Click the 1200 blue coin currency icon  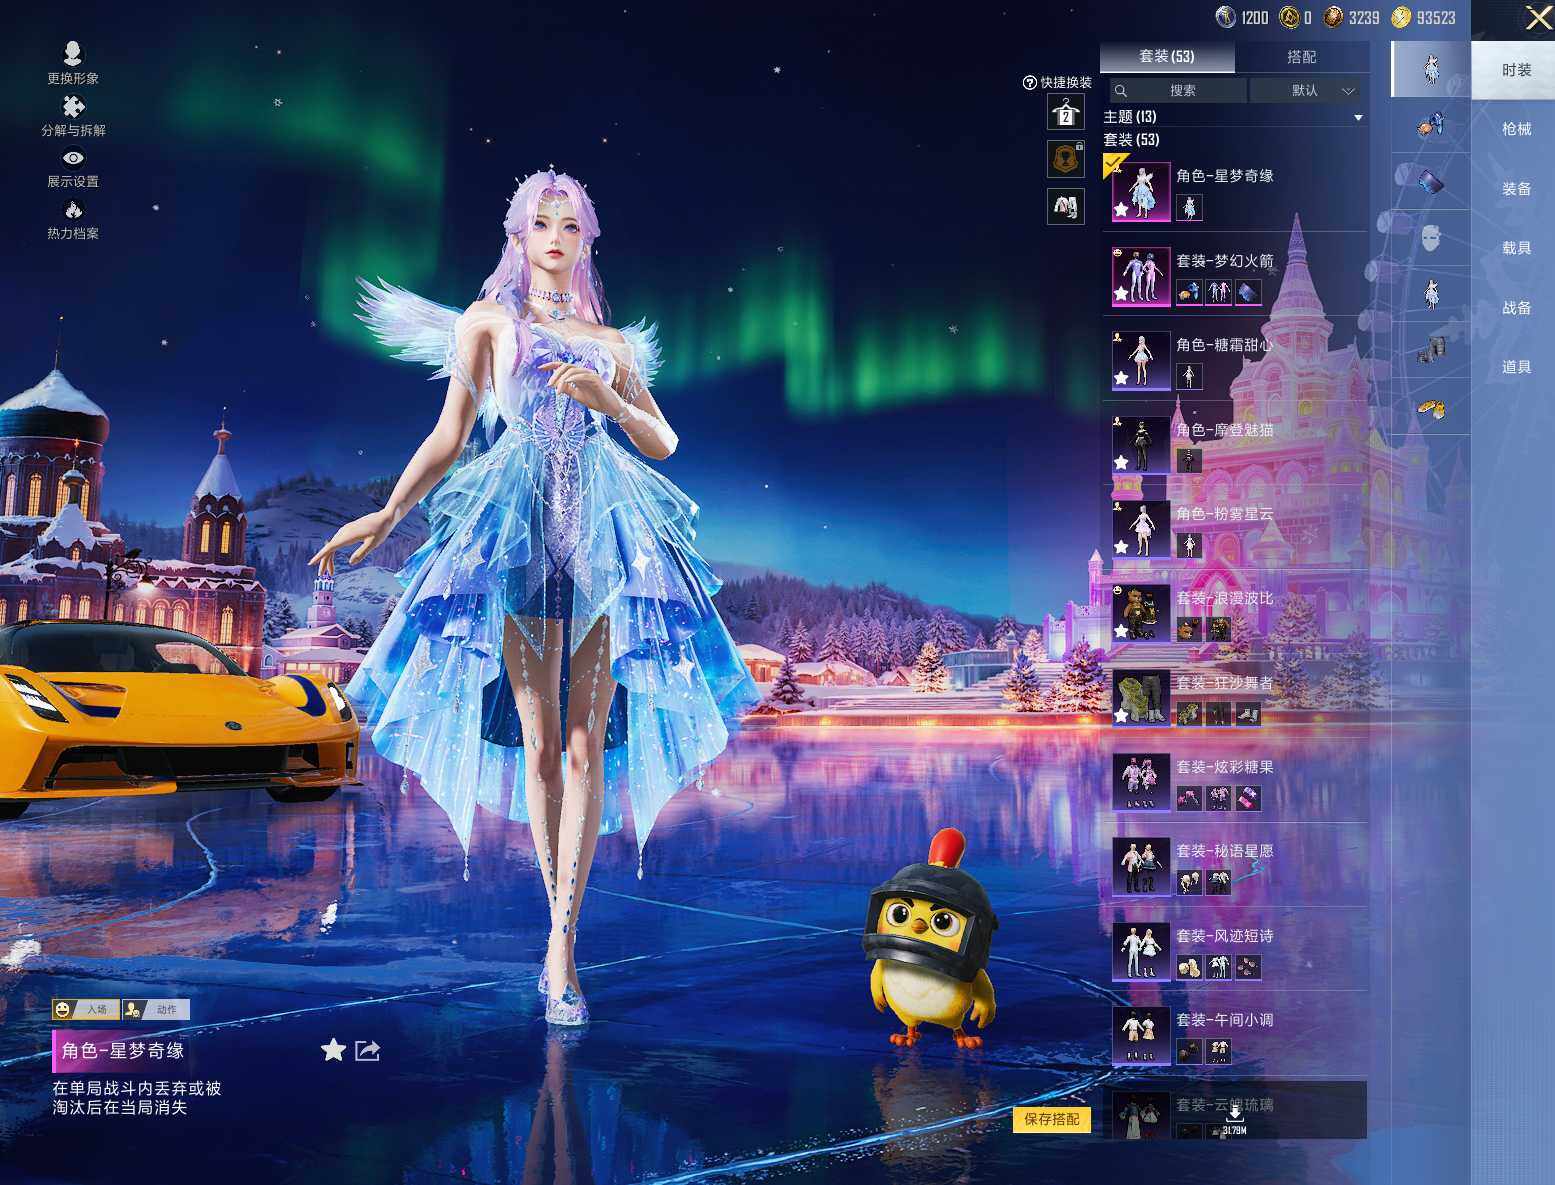pos(1225,17)
